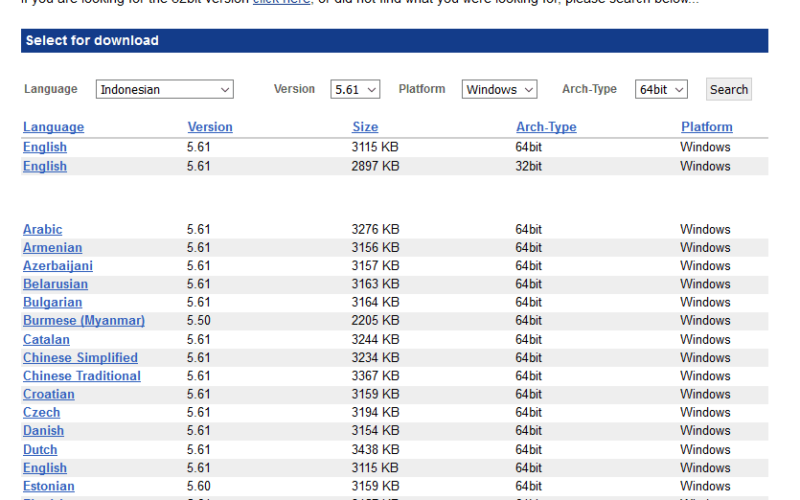Sort by the Language column header
This screenshot has width=800, height=500.
(x=54, y=127)
